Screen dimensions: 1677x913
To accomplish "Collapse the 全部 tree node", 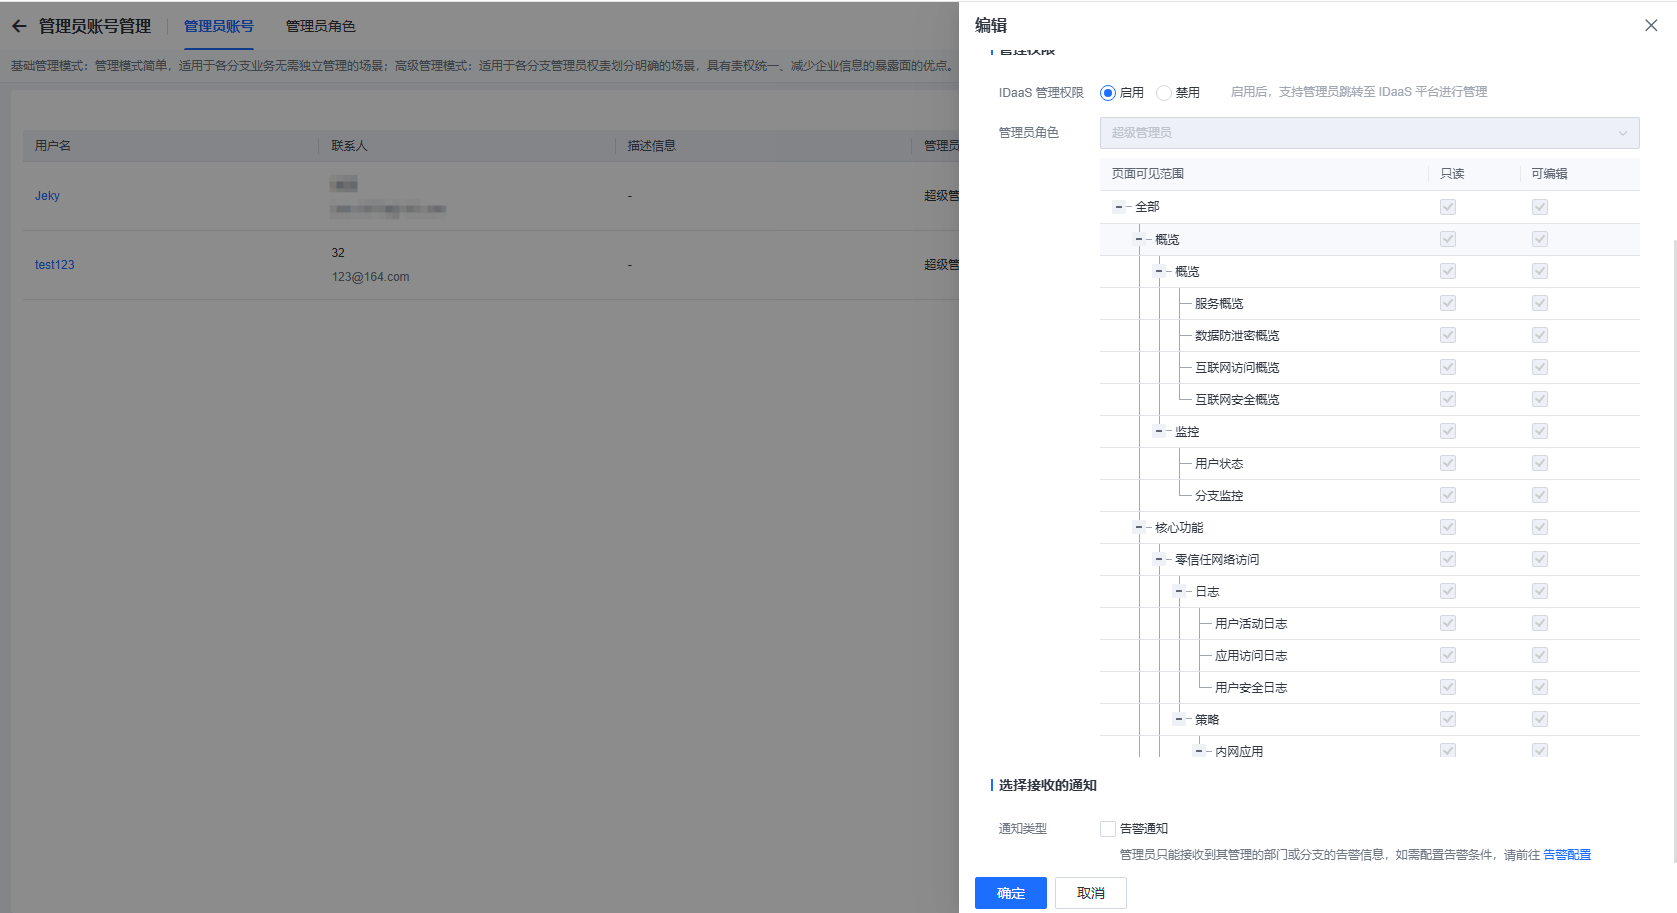I will pos(1119,207).
